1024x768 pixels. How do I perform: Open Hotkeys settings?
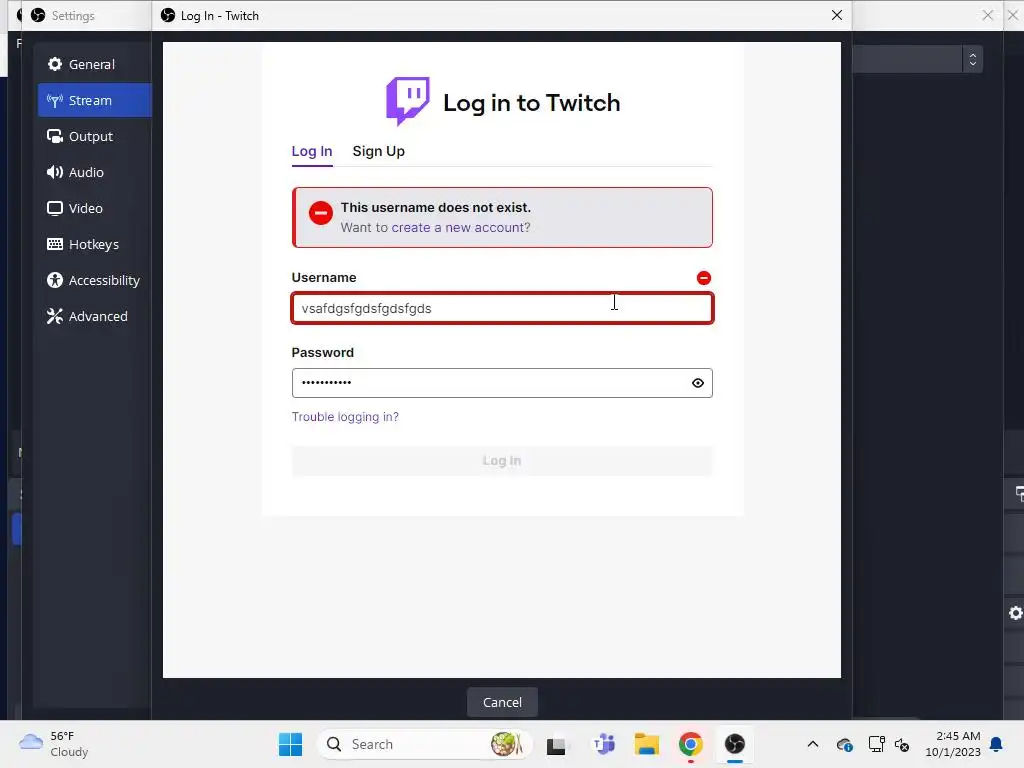[94, 244]
